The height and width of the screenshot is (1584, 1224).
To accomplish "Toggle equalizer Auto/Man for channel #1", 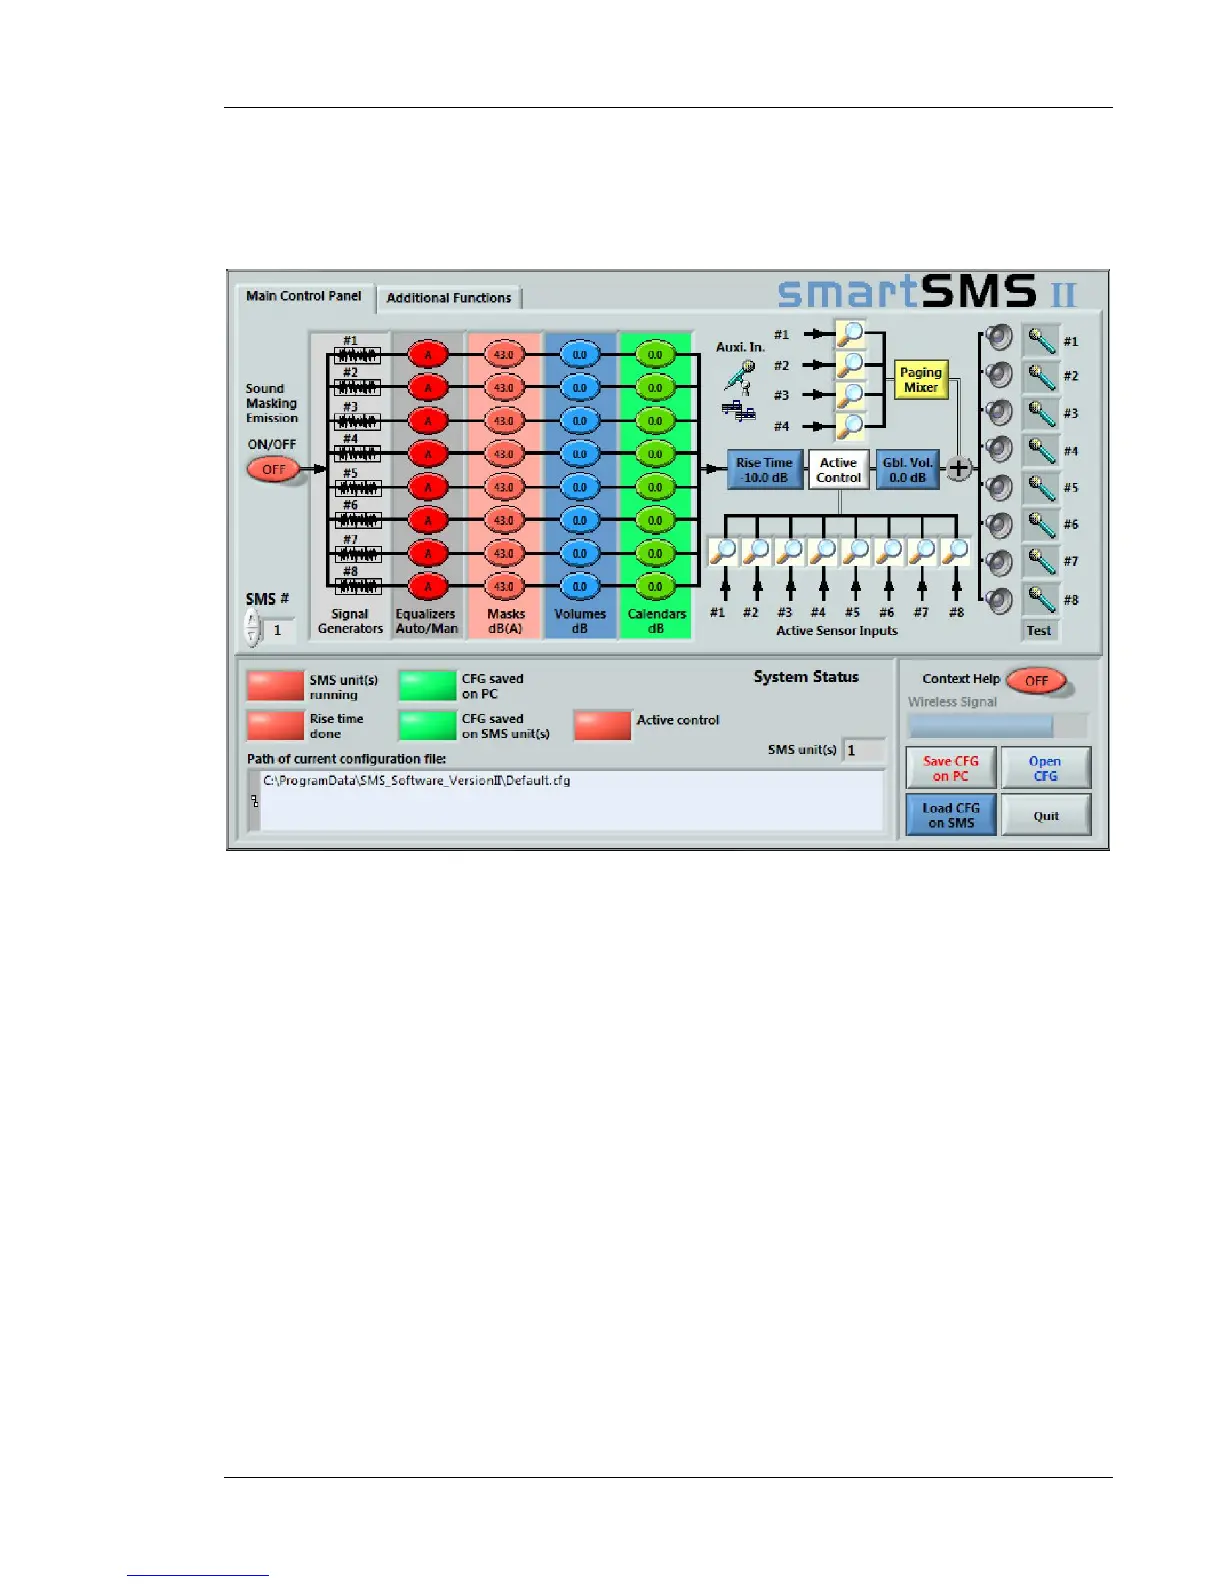I will coord(428,355).
